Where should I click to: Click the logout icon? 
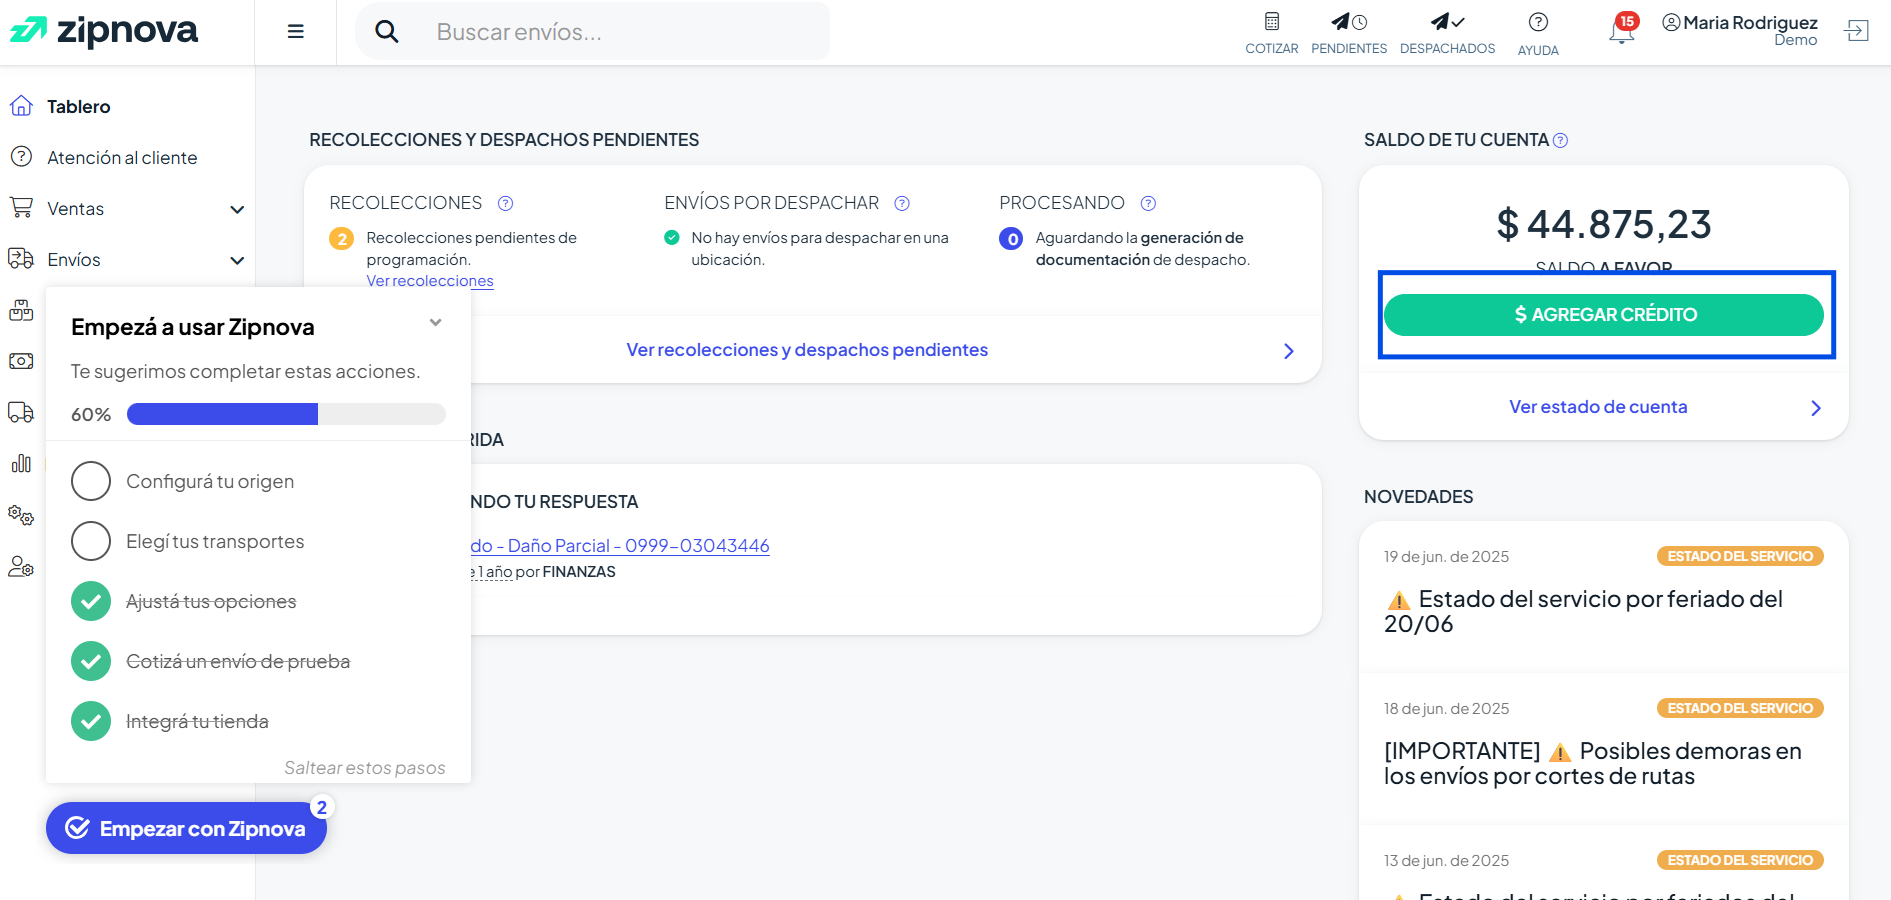coord(1857,31)
